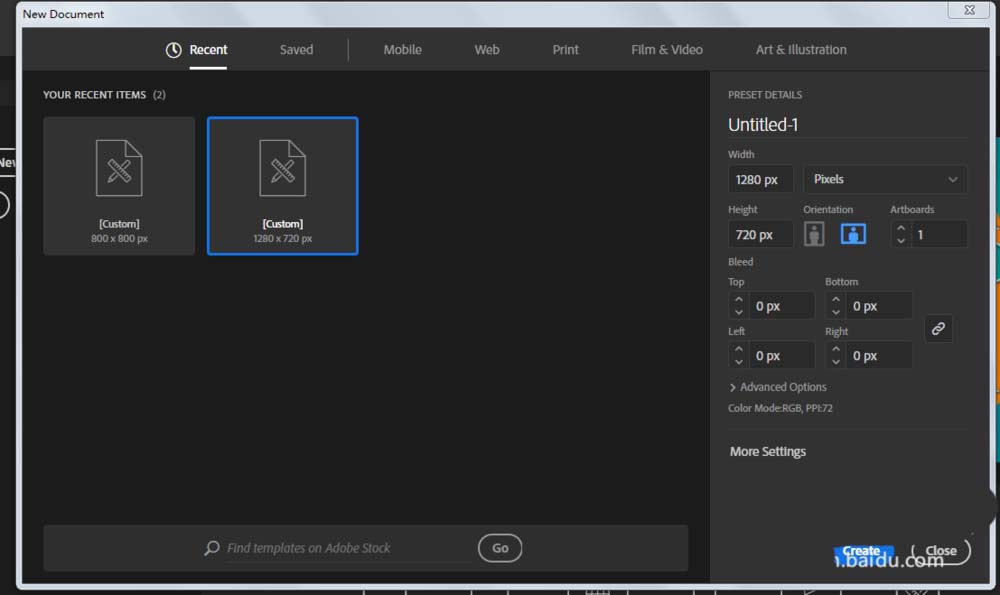The image size is (1000, 595).
Task: Click the Bottom bleed field
Action: pos(879,305)
